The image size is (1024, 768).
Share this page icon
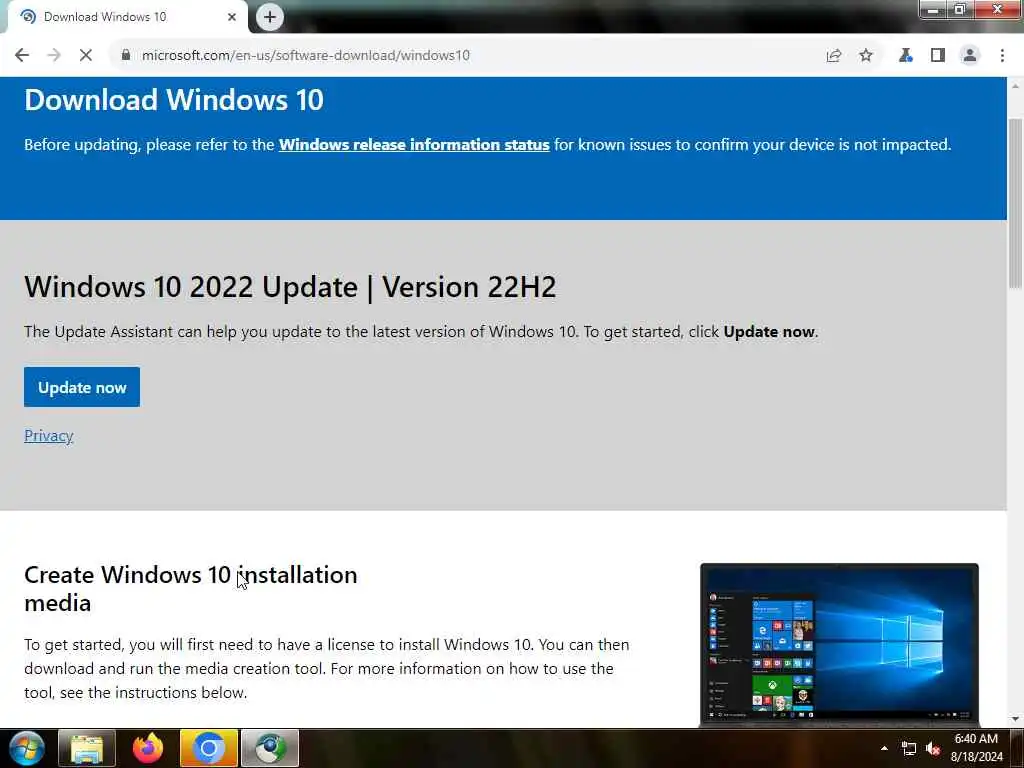click(x=834, y=56)
